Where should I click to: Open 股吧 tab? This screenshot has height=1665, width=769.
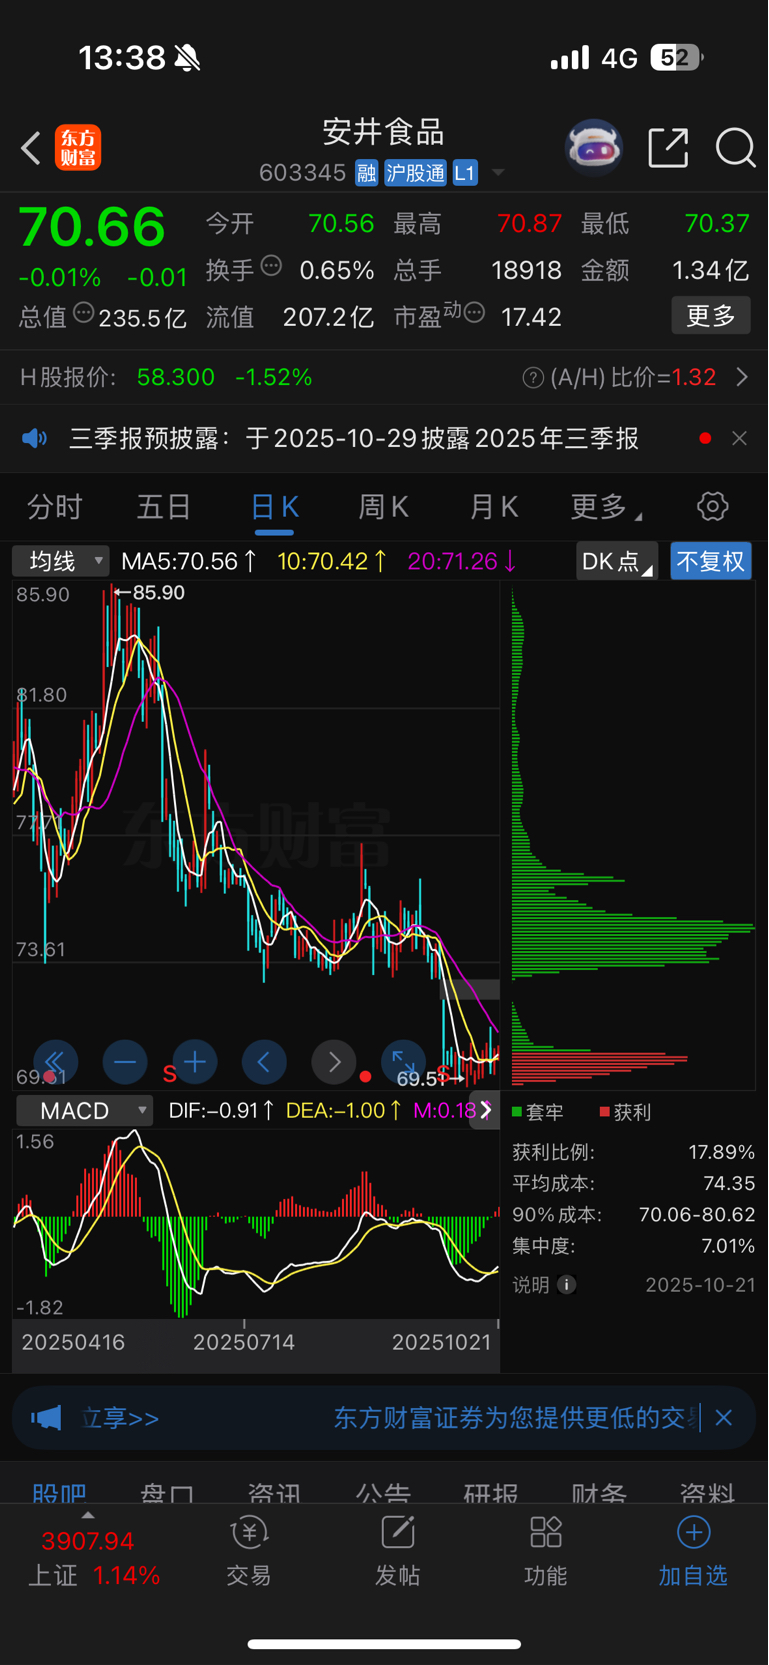(59, 1492)
